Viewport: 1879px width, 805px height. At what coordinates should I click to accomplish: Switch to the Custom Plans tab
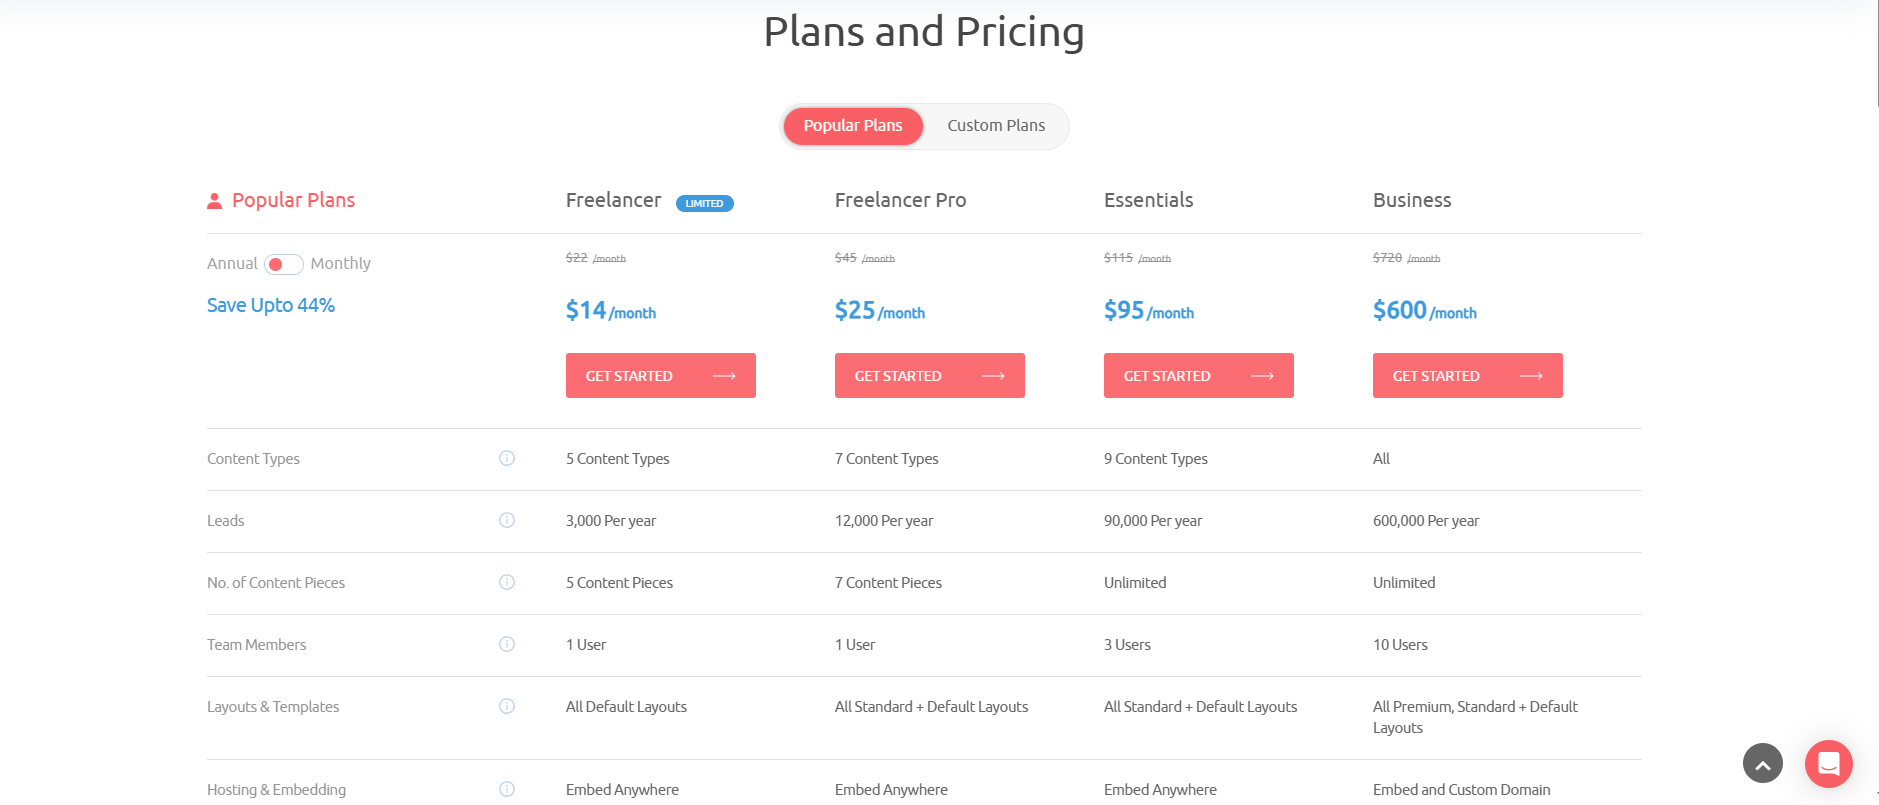click(x=996, y=126)
